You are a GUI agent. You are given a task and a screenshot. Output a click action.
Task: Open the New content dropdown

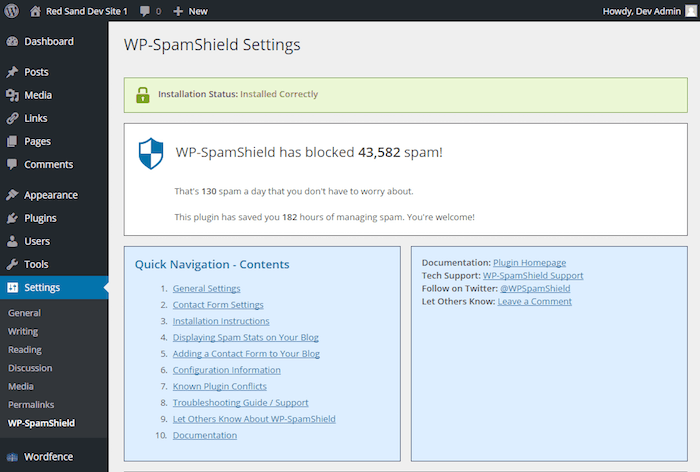[x=191, y=11]
